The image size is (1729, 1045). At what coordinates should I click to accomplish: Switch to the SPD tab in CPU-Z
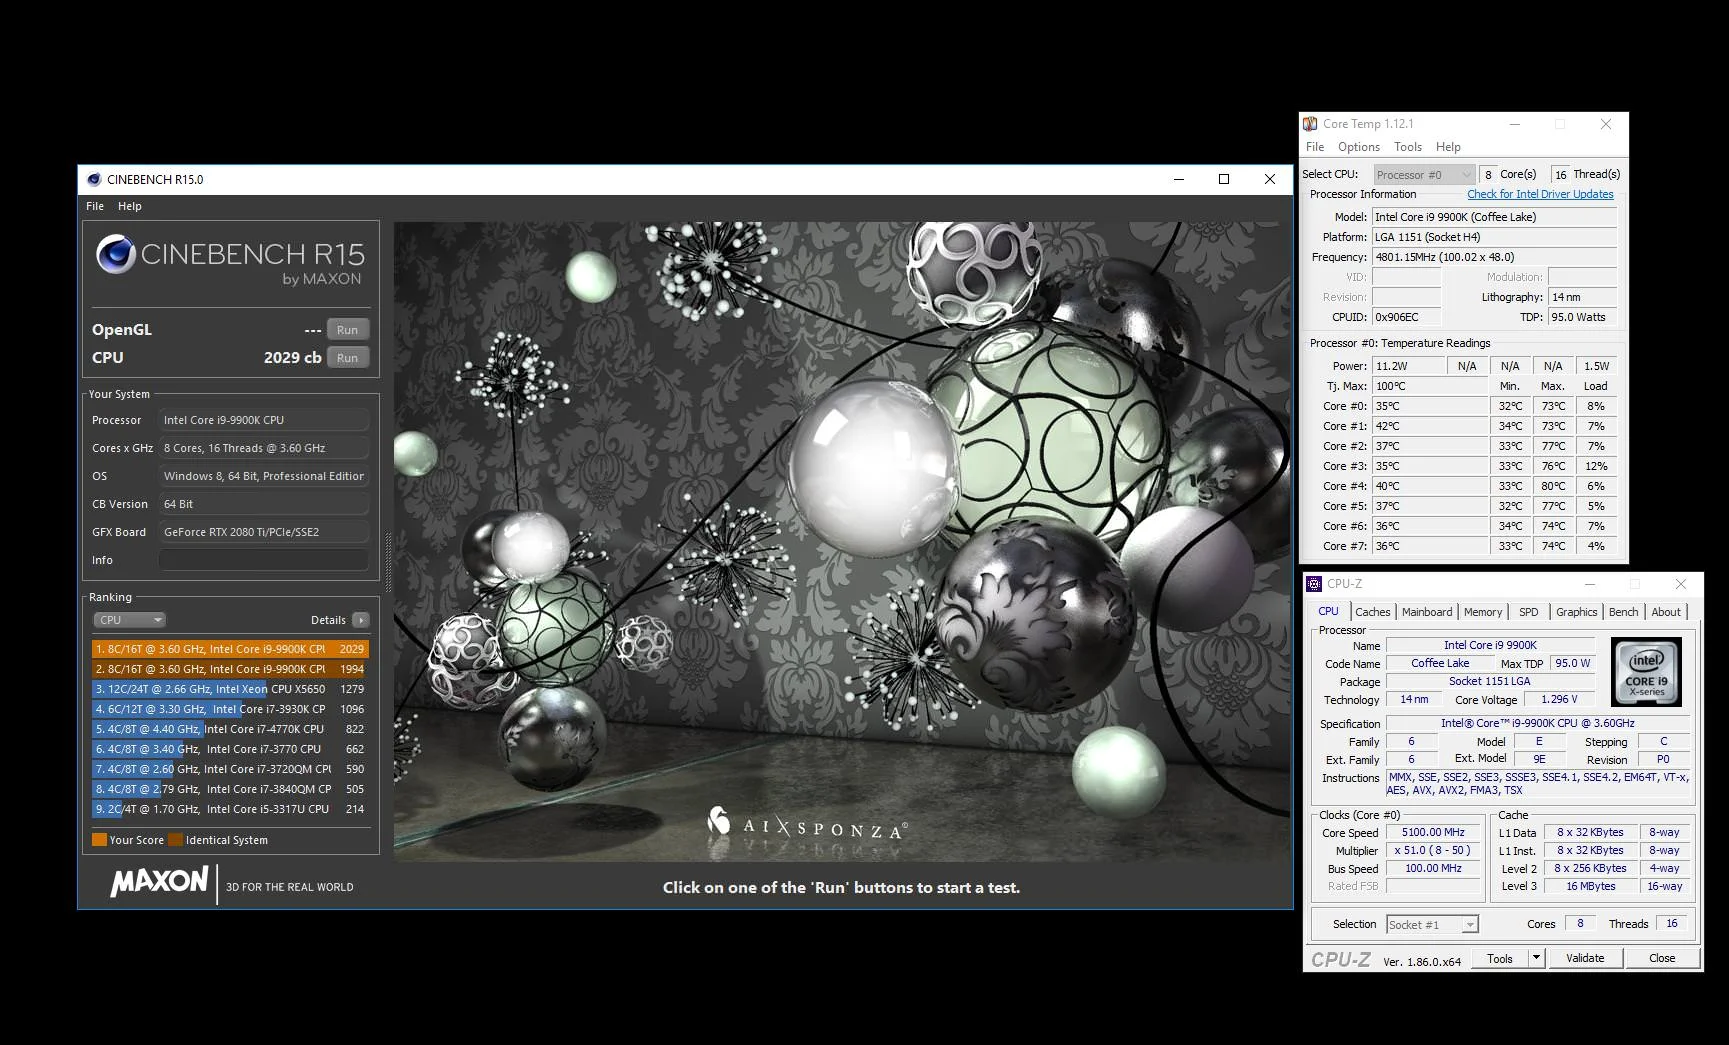1529,612
